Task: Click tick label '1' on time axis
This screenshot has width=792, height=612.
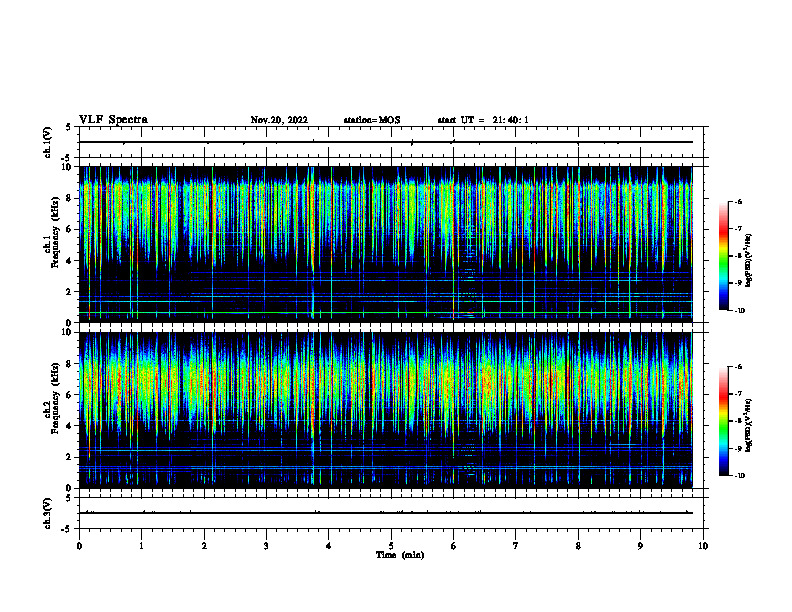Action: click(141, 546)
